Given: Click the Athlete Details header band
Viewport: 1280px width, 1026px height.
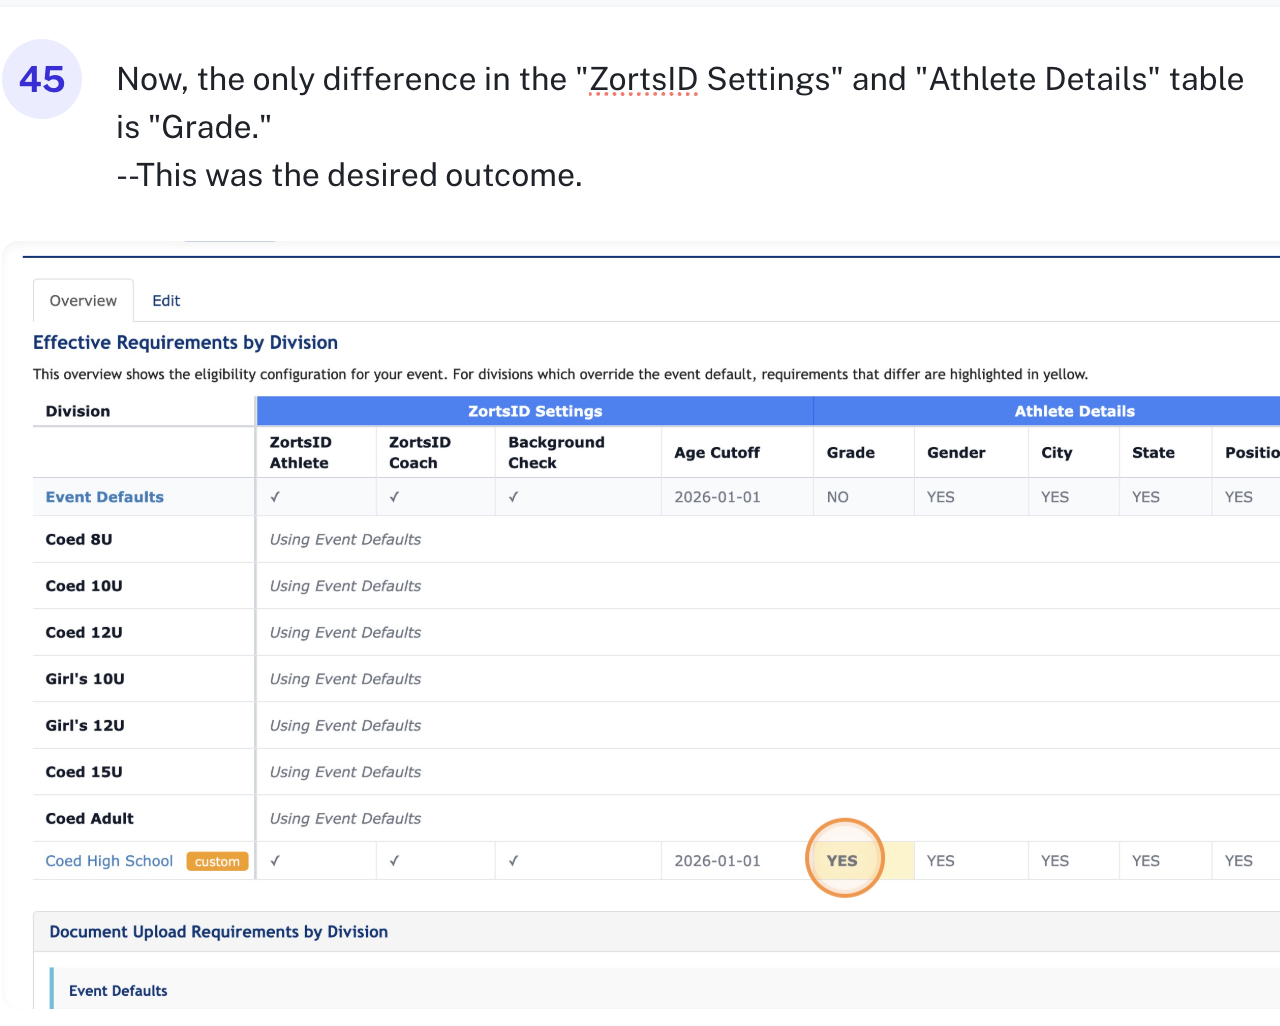Looking at the screenshot, I should coord(1074,411).
